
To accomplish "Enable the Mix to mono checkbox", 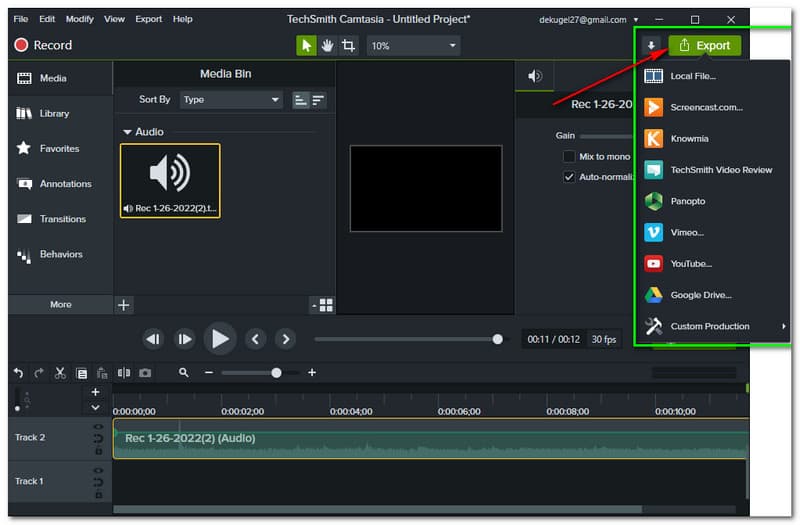I will tap(569, 157).
